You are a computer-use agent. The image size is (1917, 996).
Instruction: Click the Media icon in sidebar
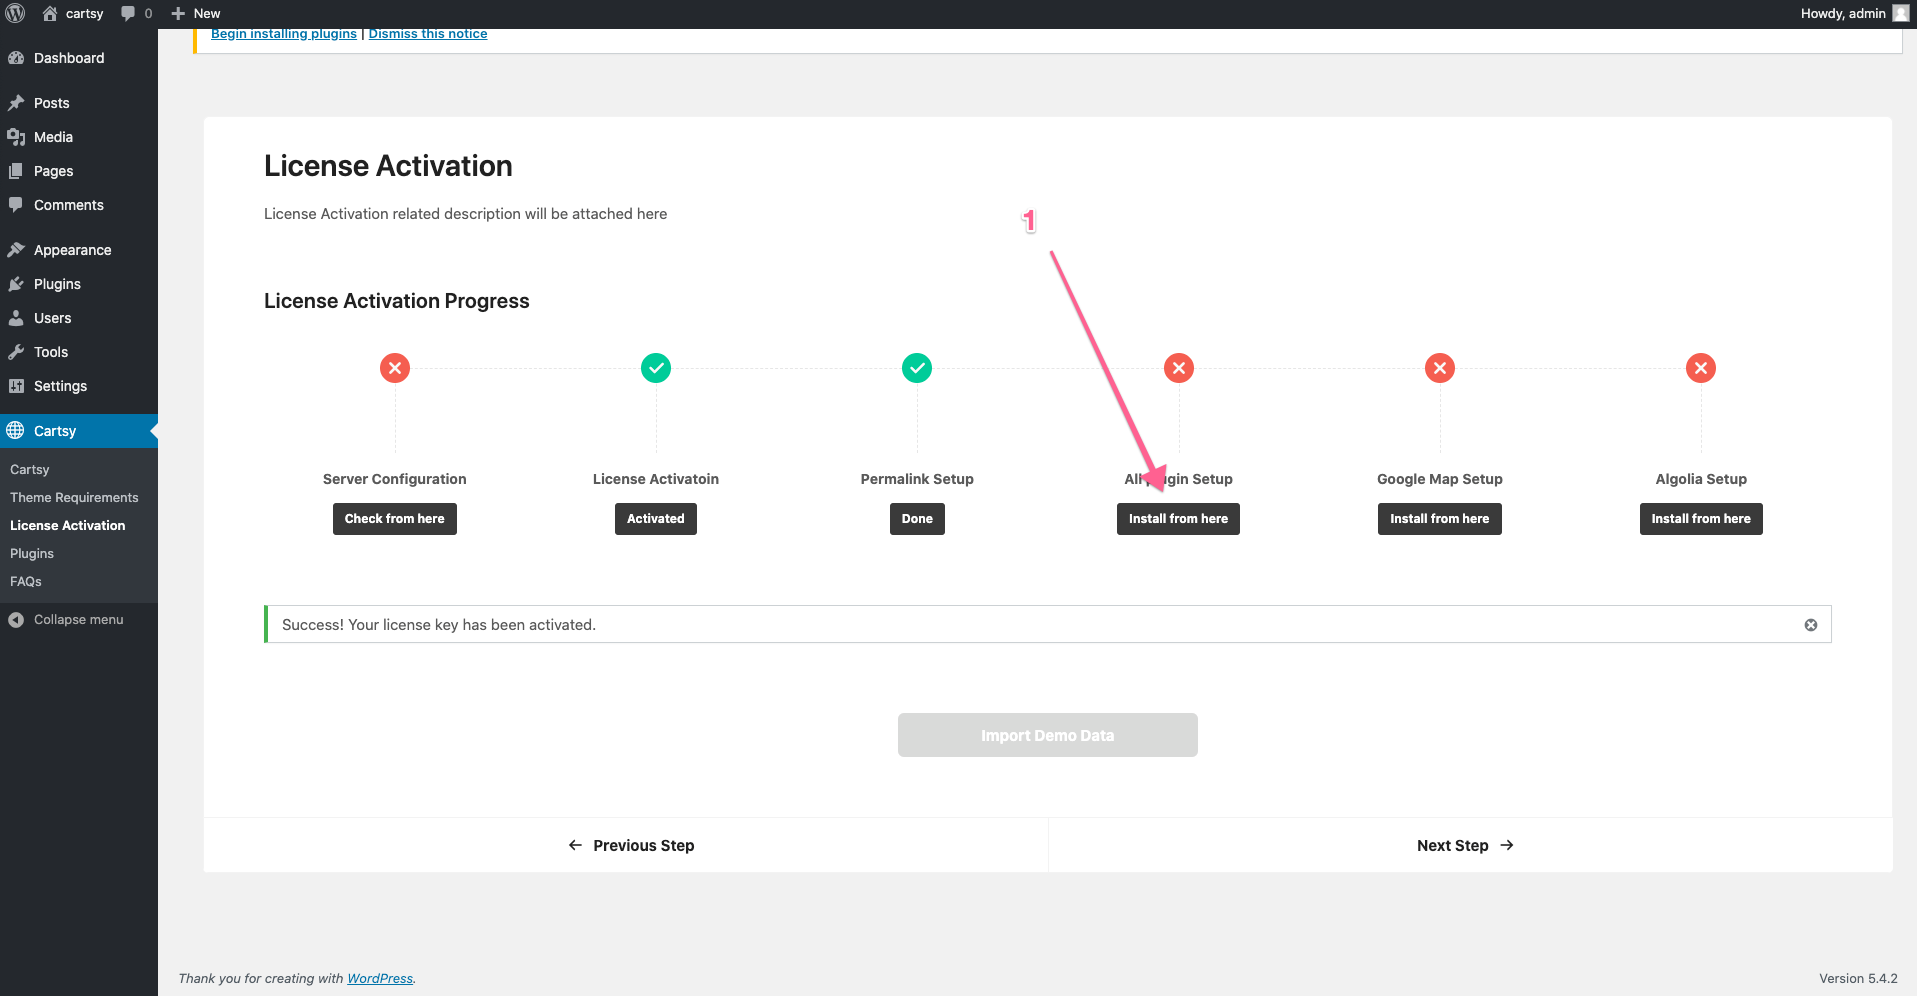click(x=16, y=137)
